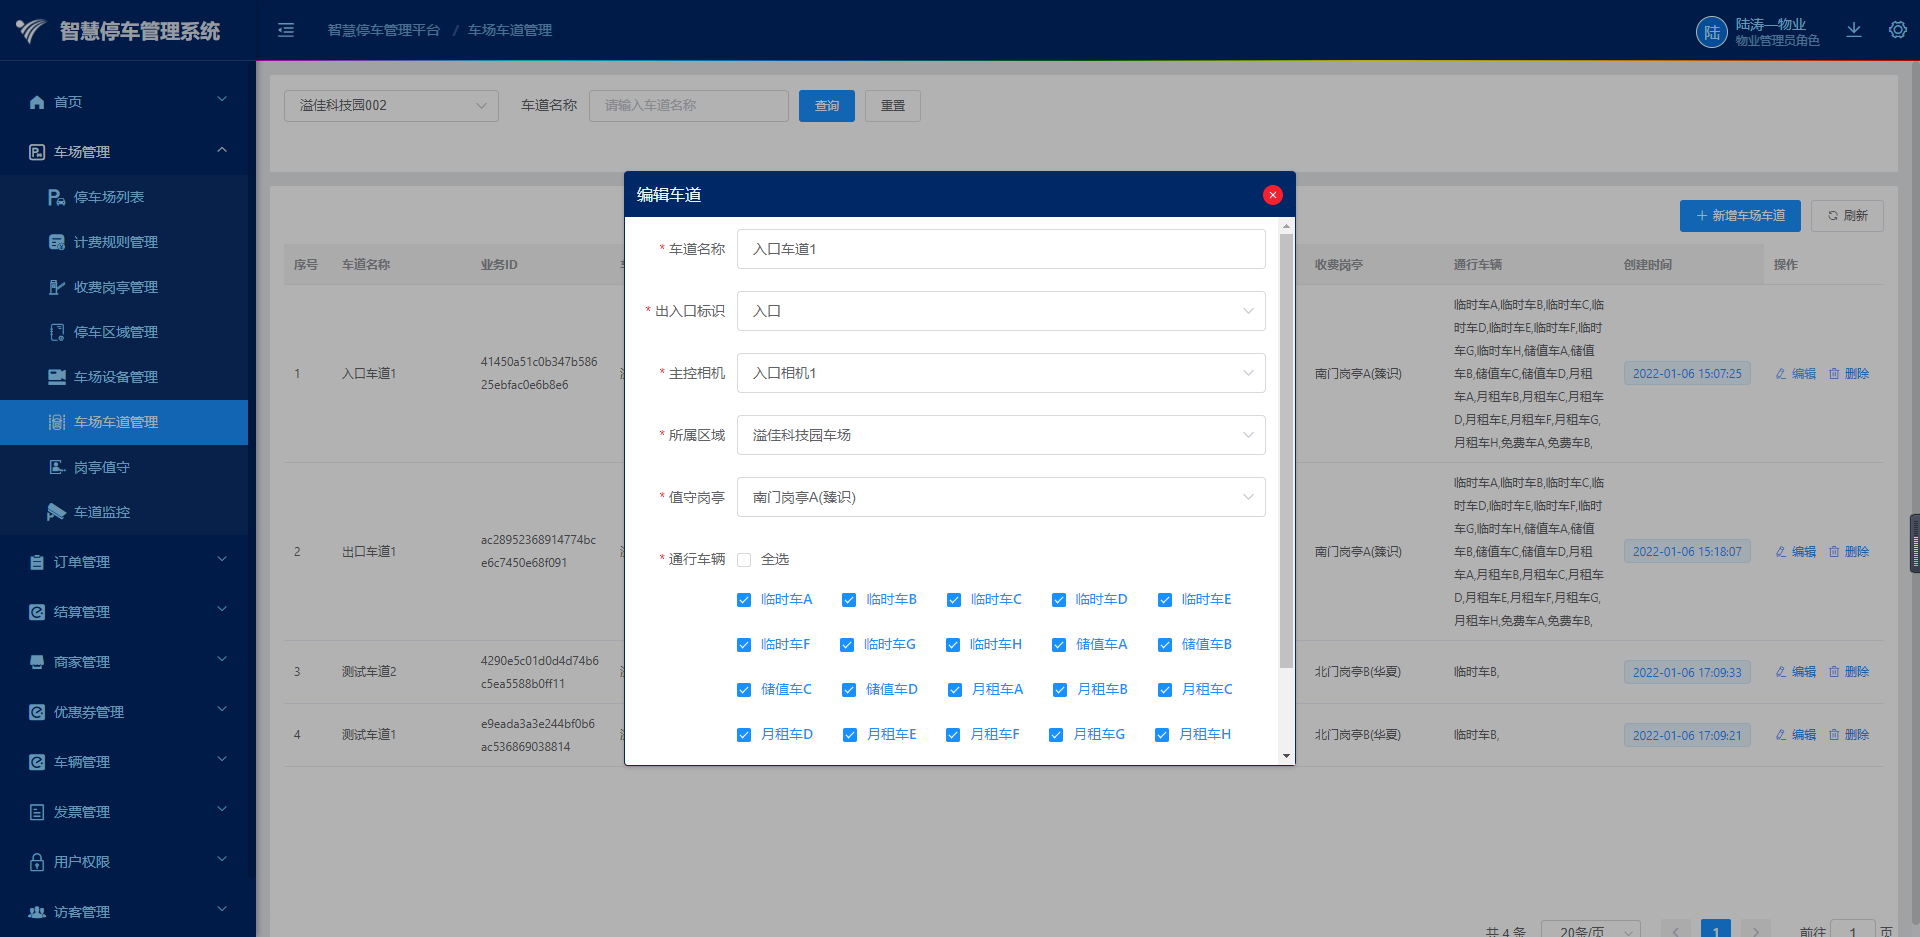Screen dimensions: 1920x937
Task: Open the 值守岗亭 dropdown
Action: [x=1001, y=497]
